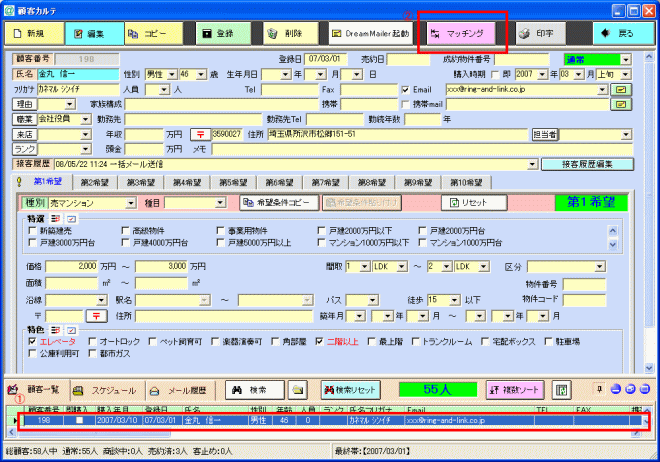660x462 pixels.
Task: Expand the 職業 会社役員 dropdown
Action: point(85,119)
